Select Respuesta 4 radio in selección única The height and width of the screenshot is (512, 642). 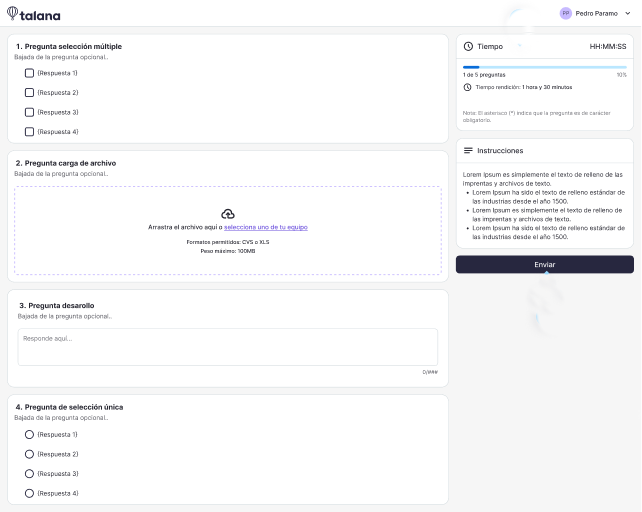29,493
